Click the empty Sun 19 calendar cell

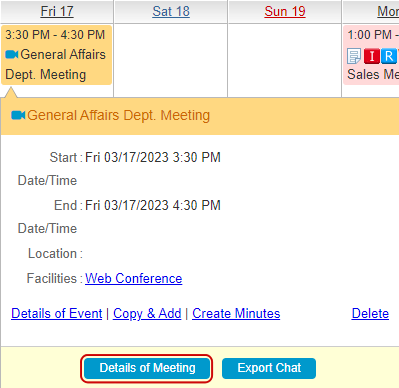pyautogui.click(x=285, y=60)
